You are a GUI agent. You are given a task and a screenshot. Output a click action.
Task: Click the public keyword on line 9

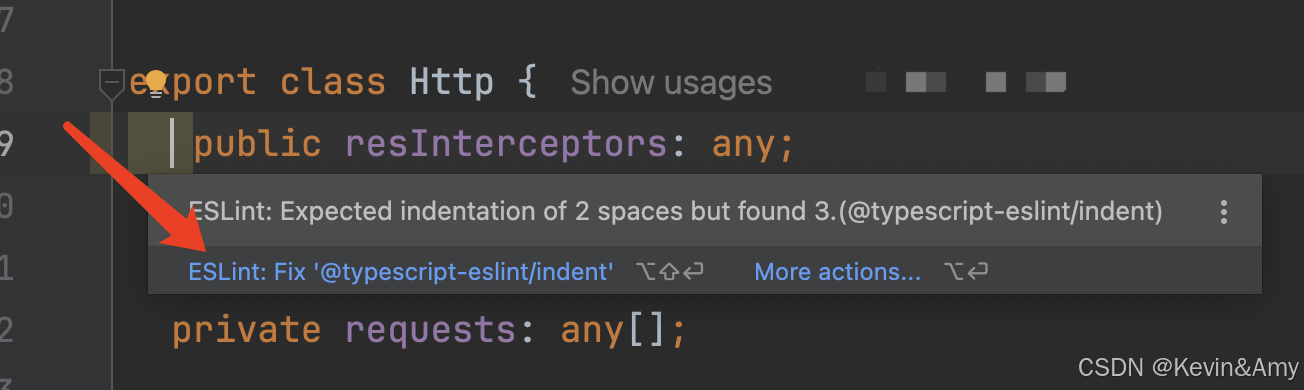click(258, 147)
